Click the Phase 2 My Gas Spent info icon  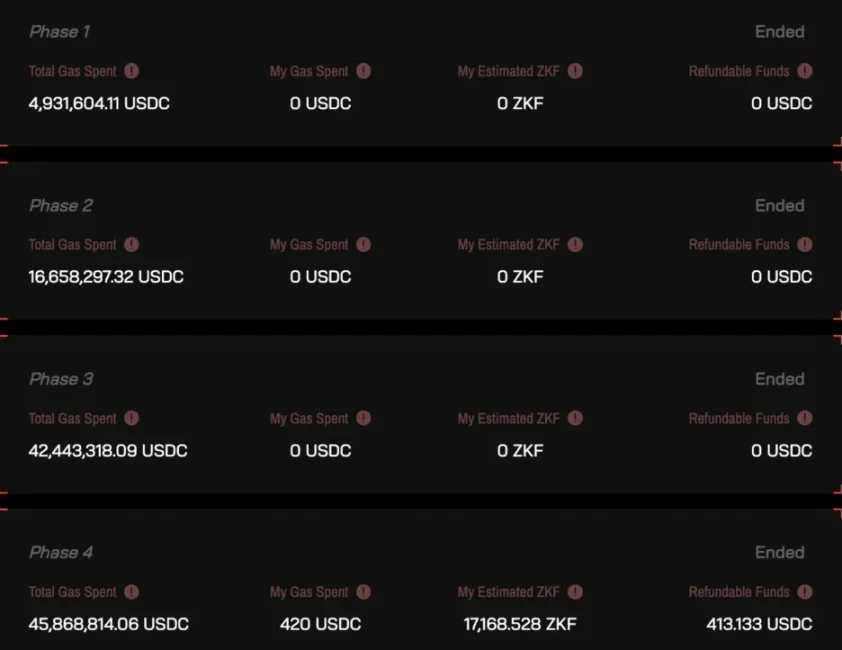point(364,244)
